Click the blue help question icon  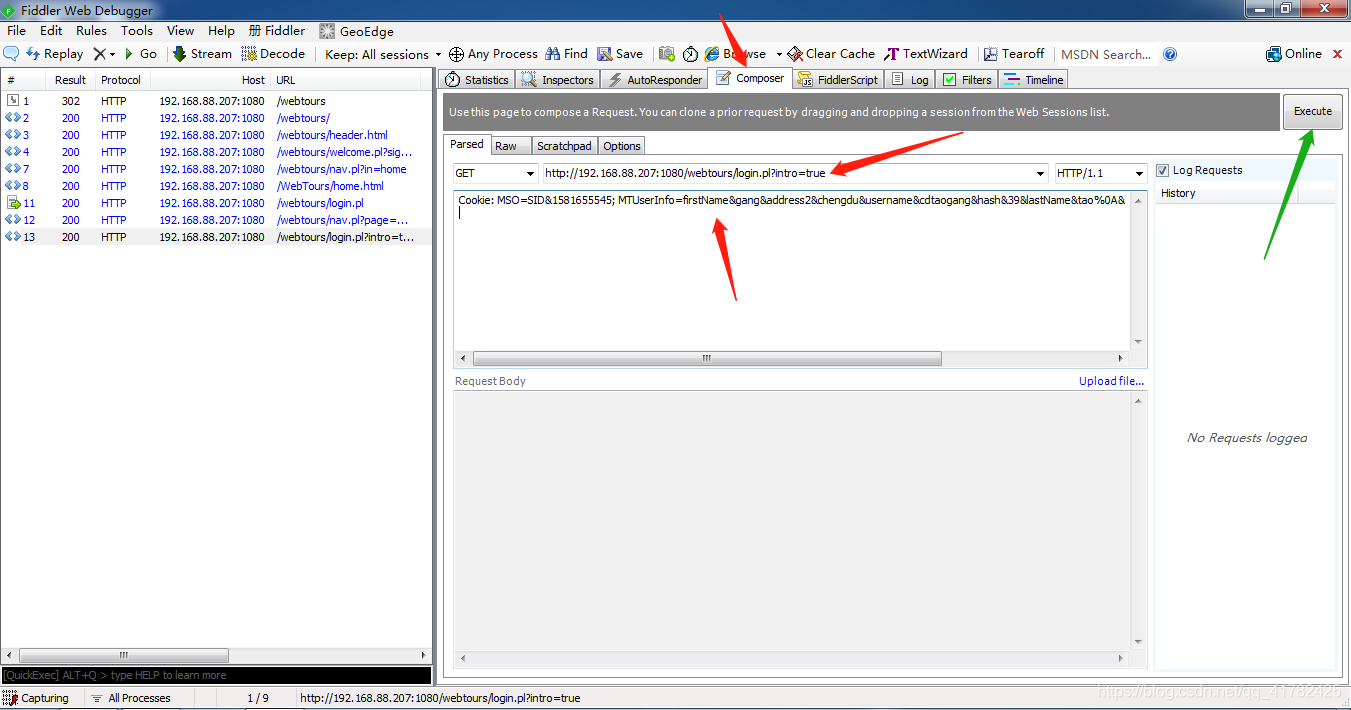coord(1170,55)
